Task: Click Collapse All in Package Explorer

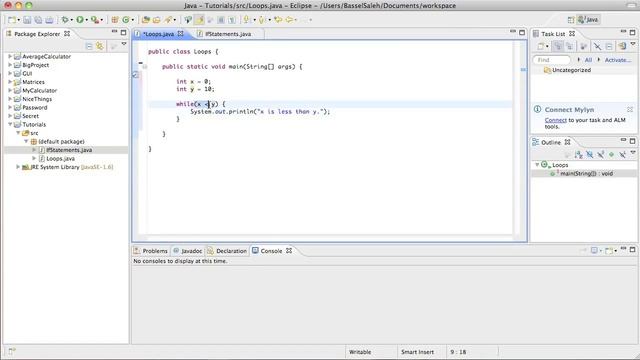Action: (x=89, y=46)
